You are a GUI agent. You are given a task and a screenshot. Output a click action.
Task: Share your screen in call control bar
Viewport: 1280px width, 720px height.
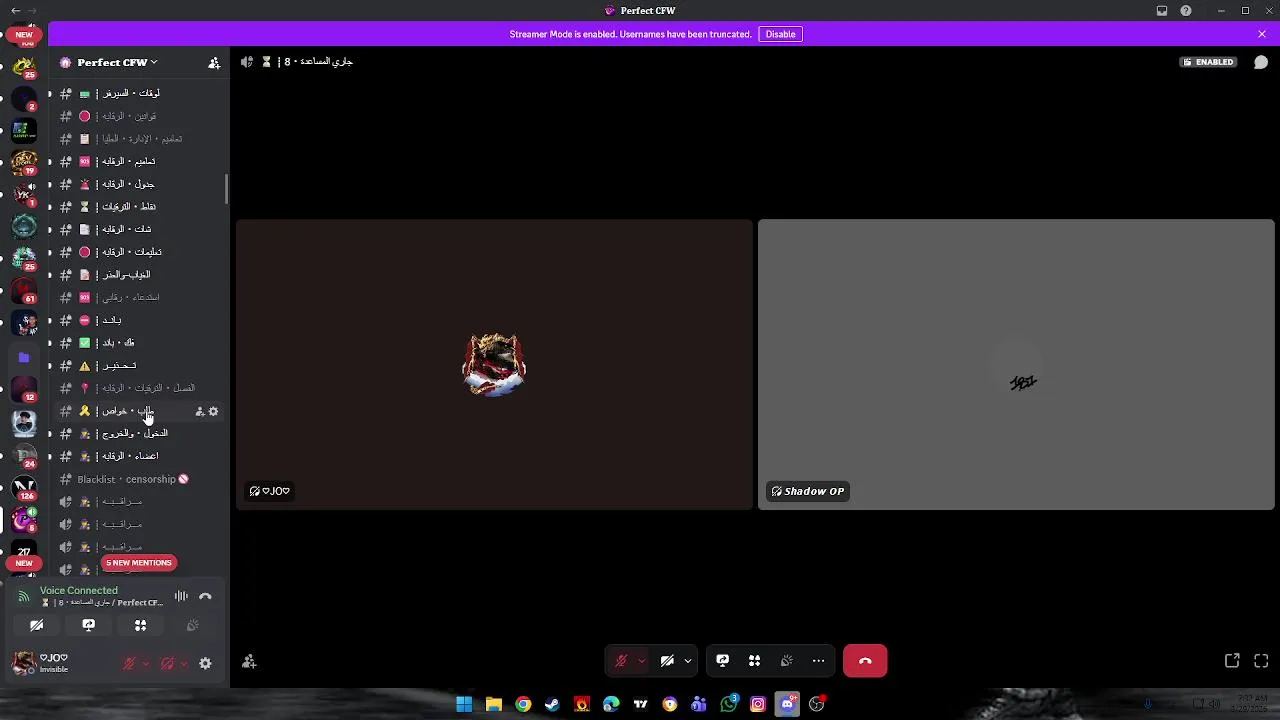click(723, 661)
